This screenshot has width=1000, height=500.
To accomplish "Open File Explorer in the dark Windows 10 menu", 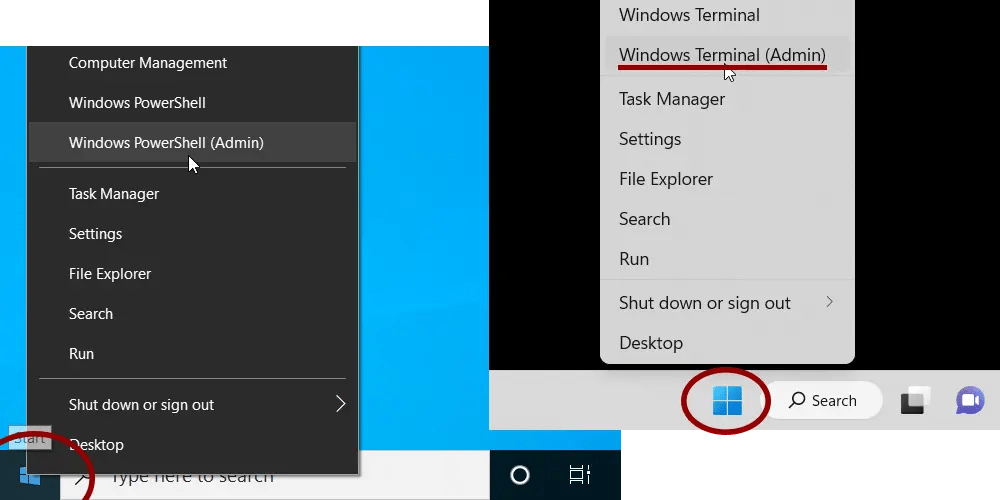I will pos(193,274).
